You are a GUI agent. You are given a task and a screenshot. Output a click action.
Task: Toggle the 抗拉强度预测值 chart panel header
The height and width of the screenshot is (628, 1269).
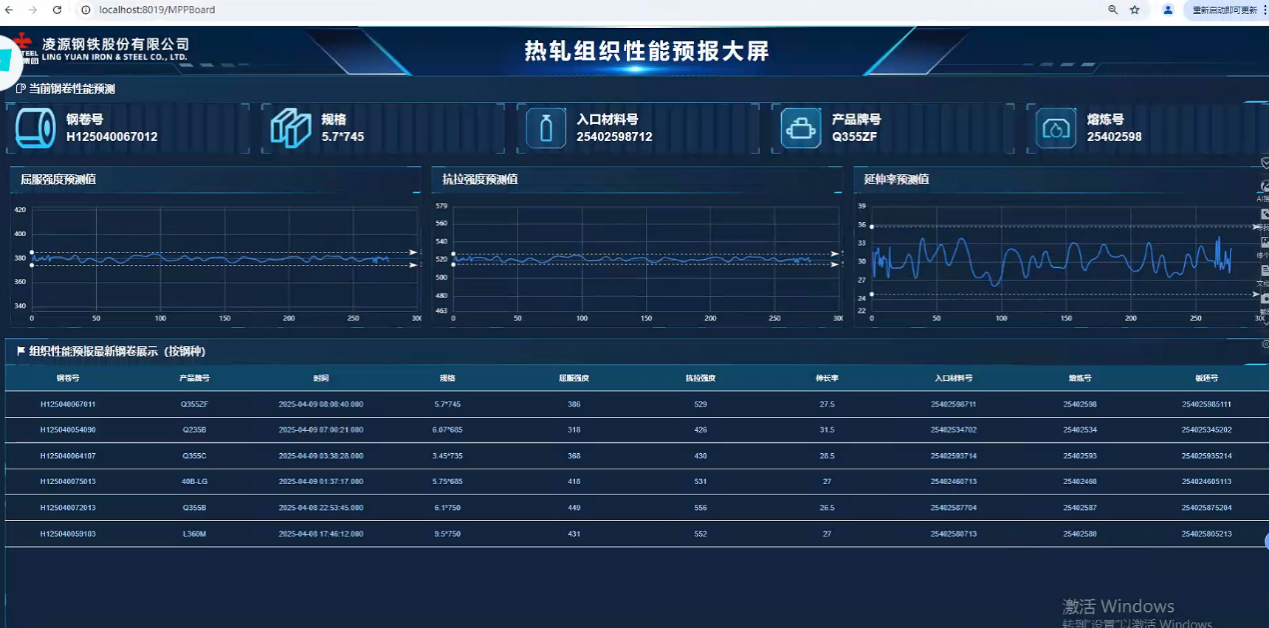(x=480, y=180)
